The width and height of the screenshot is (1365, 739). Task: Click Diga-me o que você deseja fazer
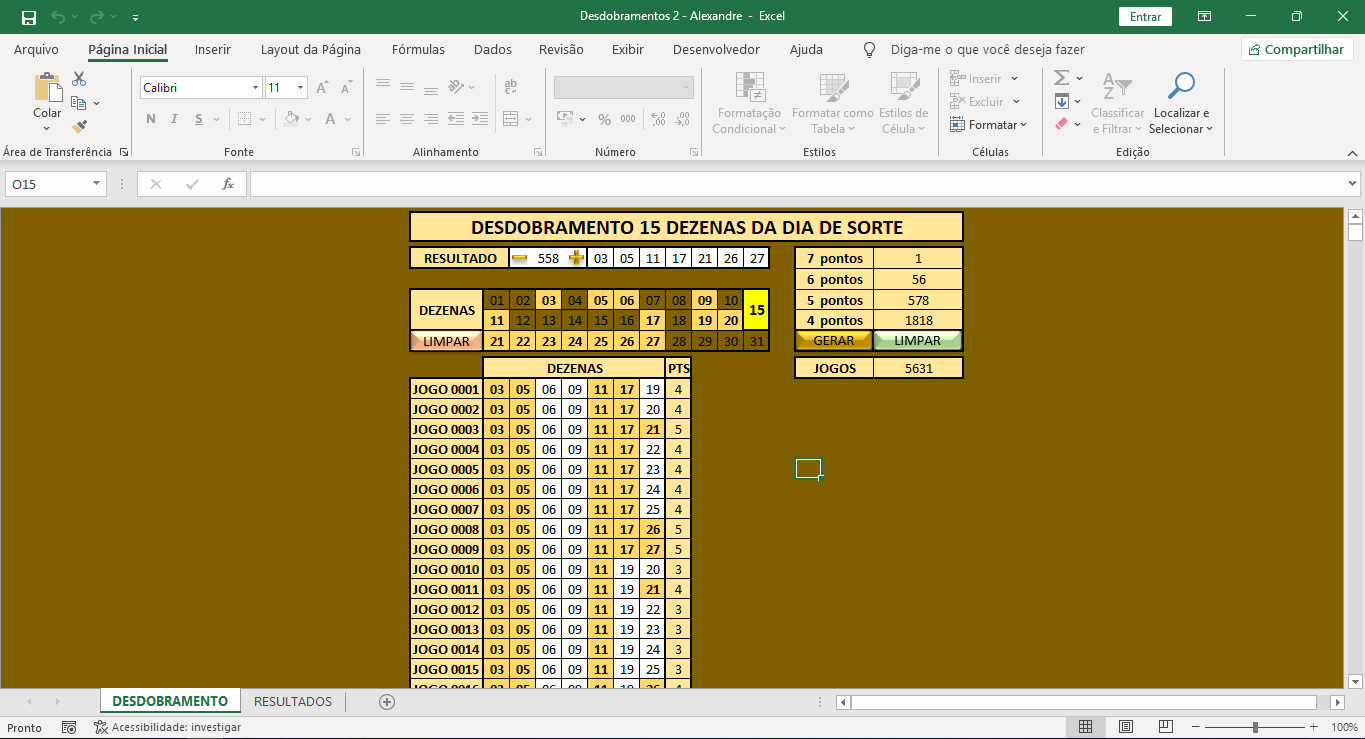pyautogui.click(x=987, y=49)
